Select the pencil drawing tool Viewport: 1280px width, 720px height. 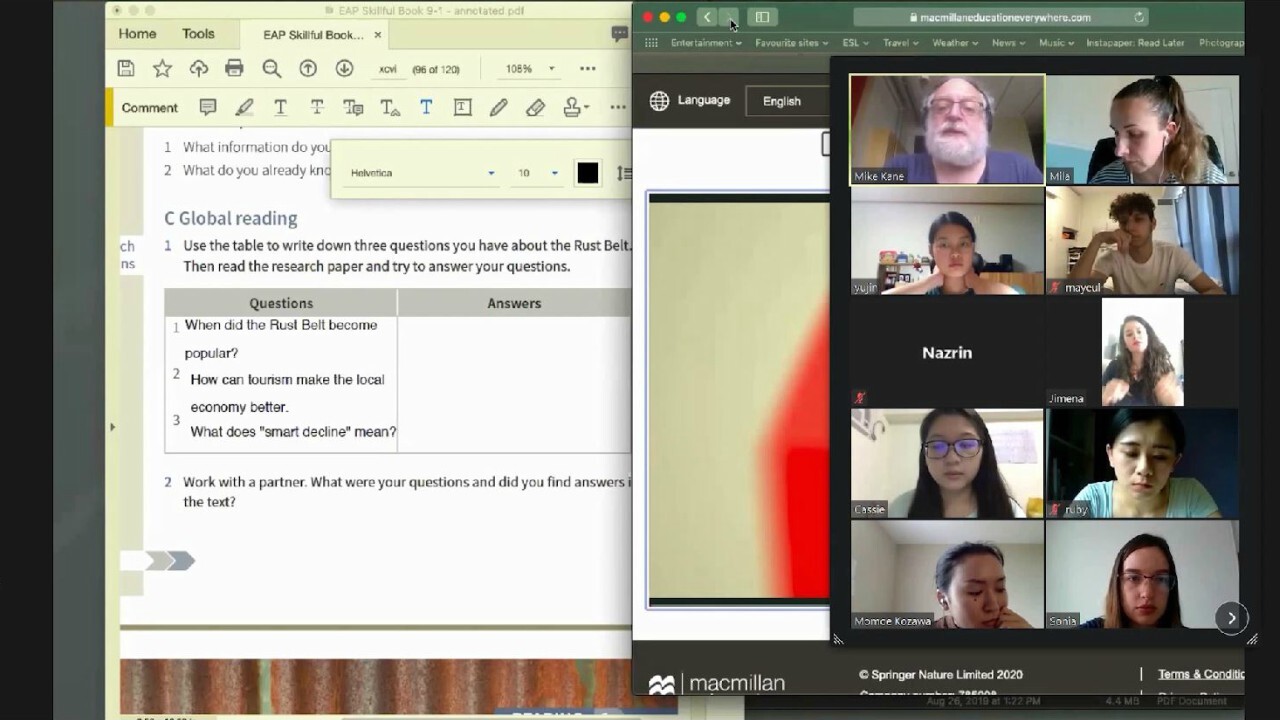click(x=498, y=108)
